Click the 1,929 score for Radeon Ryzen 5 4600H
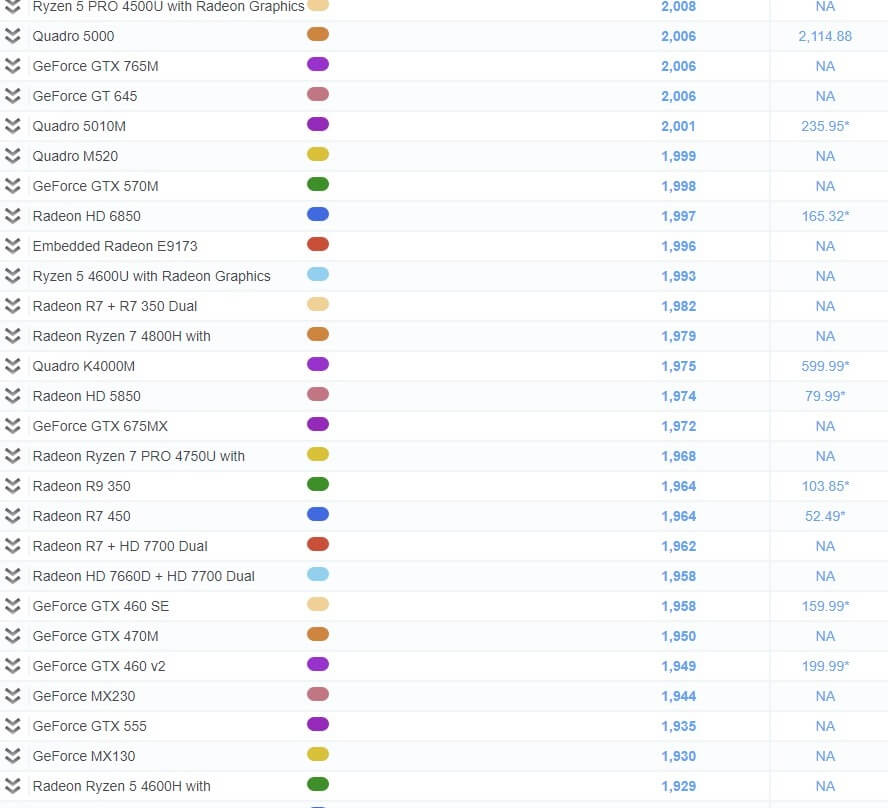 click(678, 786)
